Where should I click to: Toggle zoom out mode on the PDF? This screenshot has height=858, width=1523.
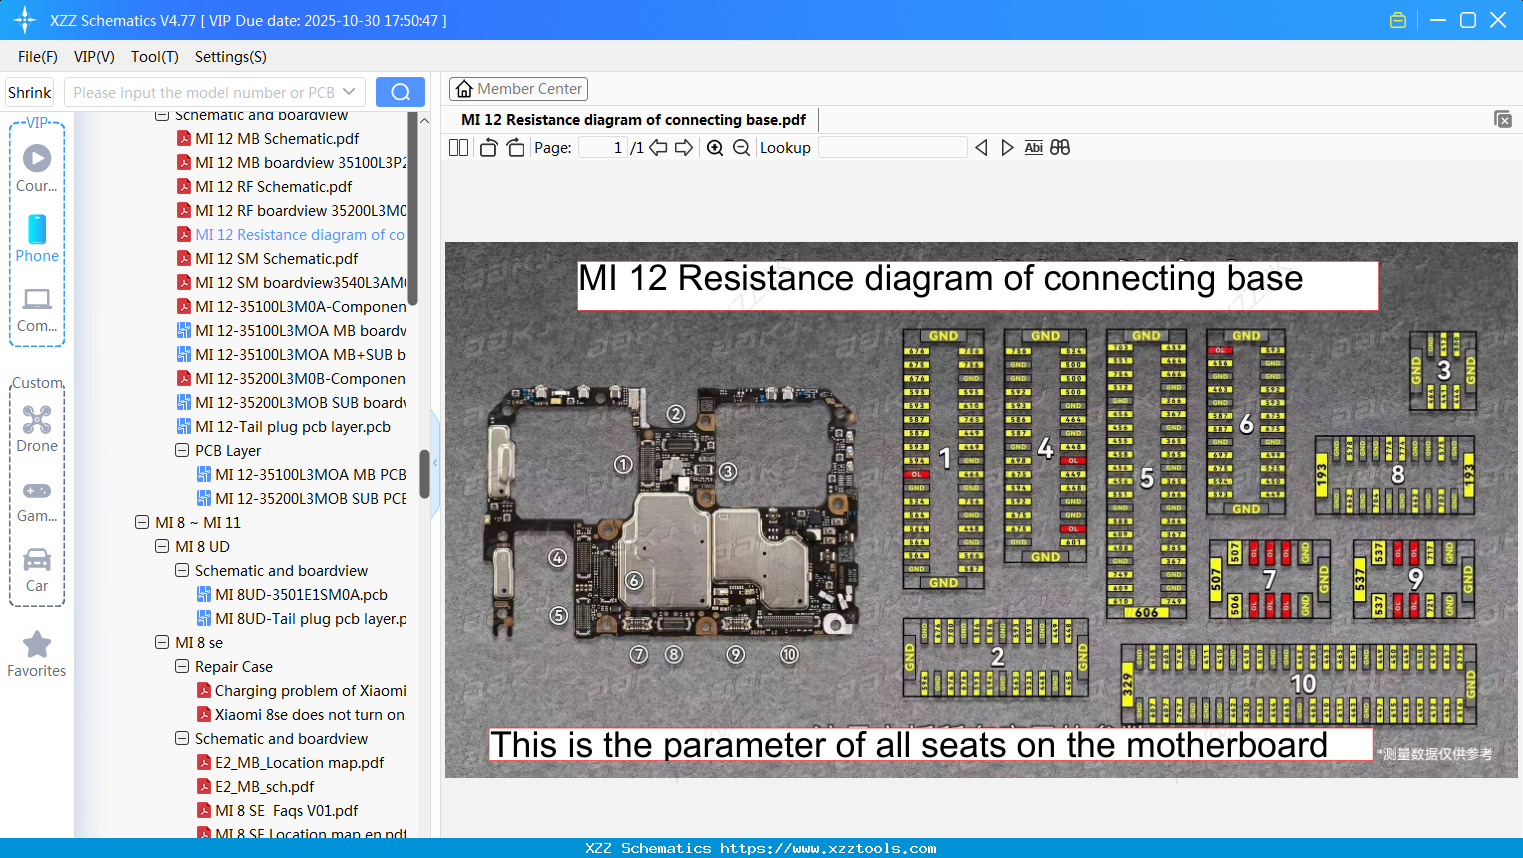741,147
